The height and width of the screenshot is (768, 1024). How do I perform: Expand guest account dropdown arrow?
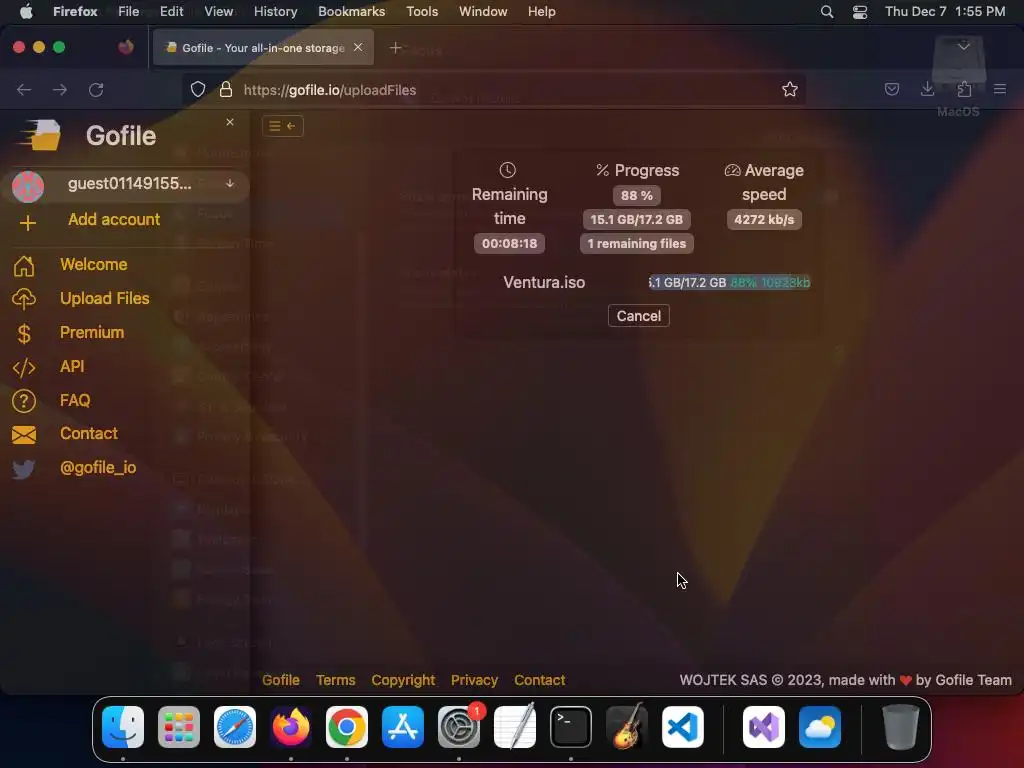point(230,184)
